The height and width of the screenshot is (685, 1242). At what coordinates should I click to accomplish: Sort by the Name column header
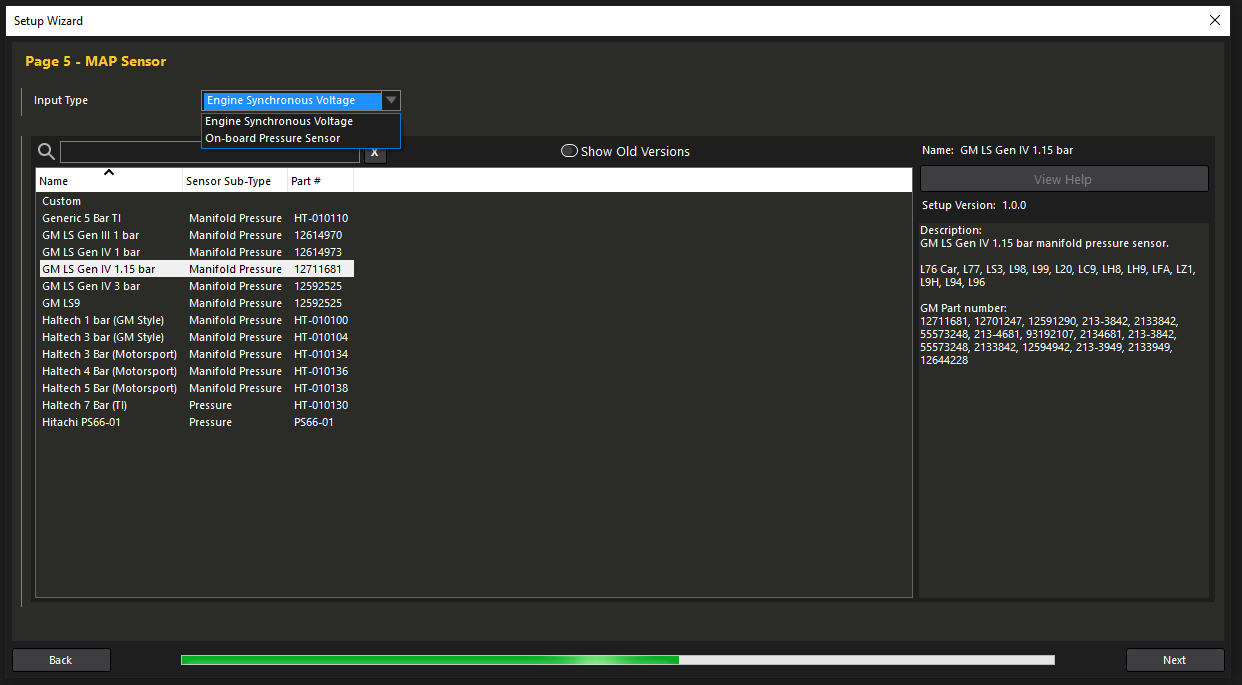click(x=109, y=181)
